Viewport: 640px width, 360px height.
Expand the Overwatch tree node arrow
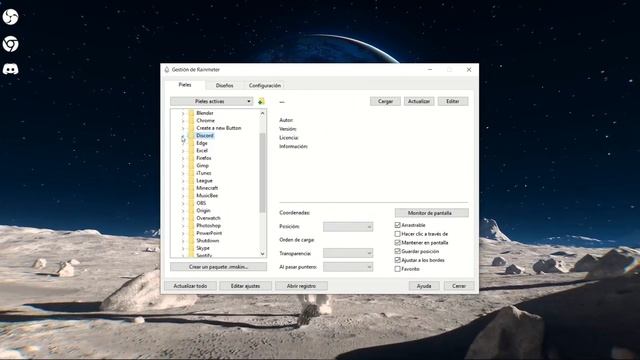click(183, 218)
